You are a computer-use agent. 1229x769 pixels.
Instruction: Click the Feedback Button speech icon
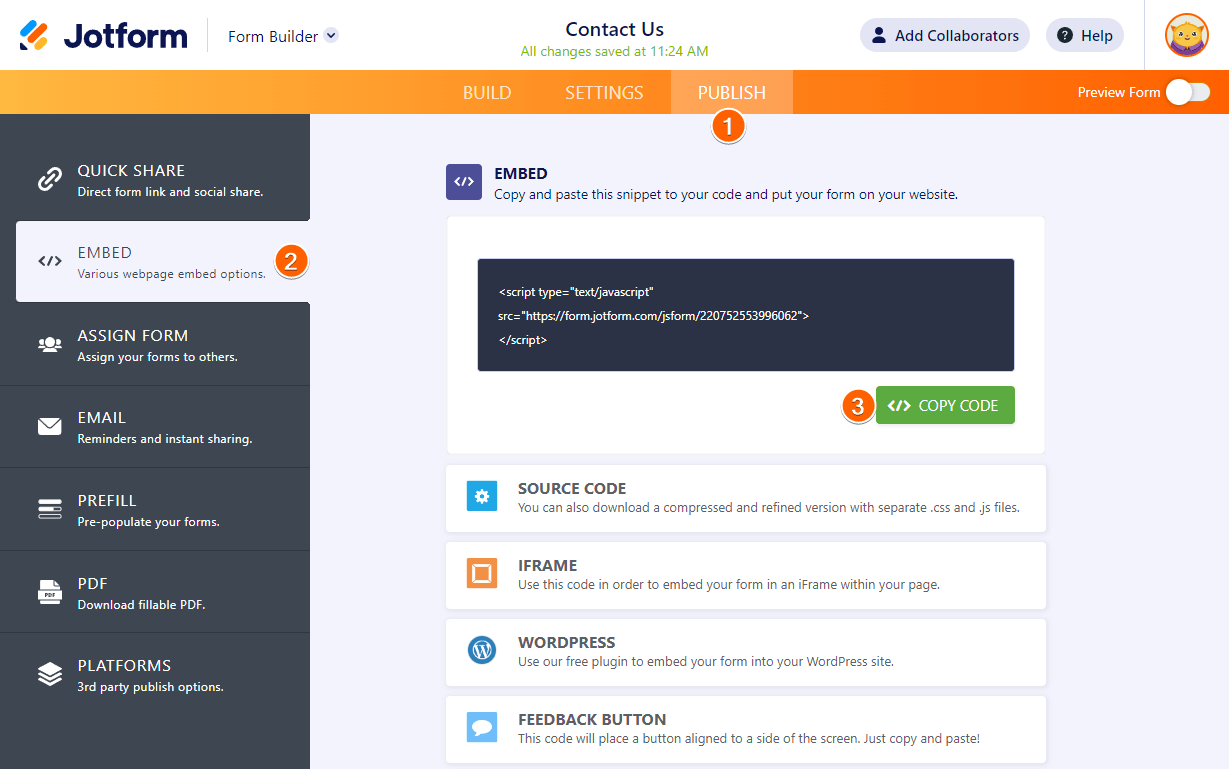[482, 727]
